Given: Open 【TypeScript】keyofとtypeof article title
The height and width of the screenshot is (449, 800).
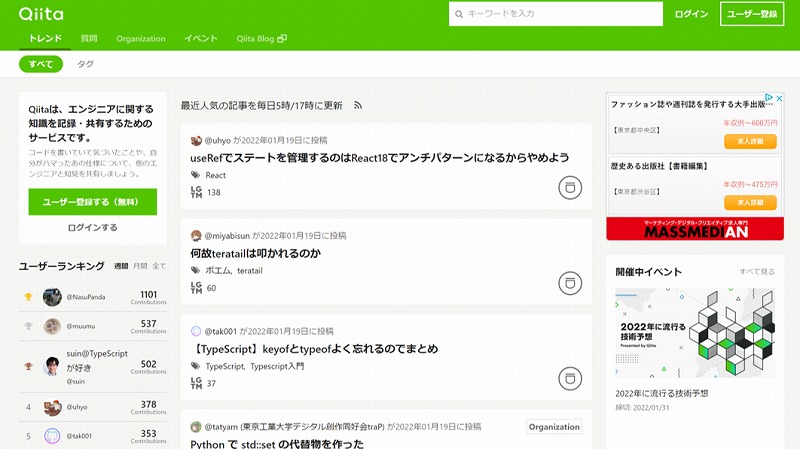Looking at the screenshot, I should pyautogui.click(x=314, y=349).
